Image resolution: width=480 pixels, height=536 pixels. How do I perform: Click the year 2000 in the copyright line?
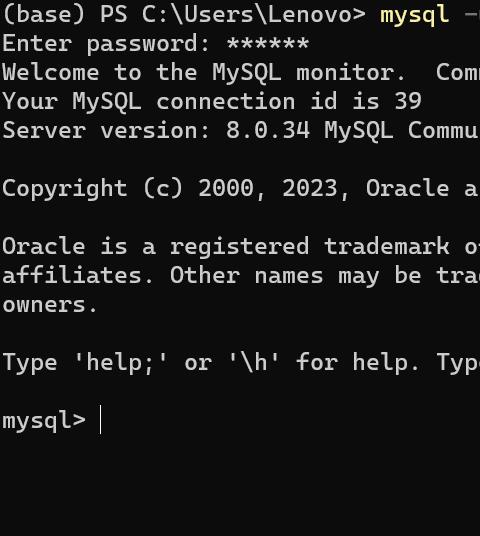(226, 189)
